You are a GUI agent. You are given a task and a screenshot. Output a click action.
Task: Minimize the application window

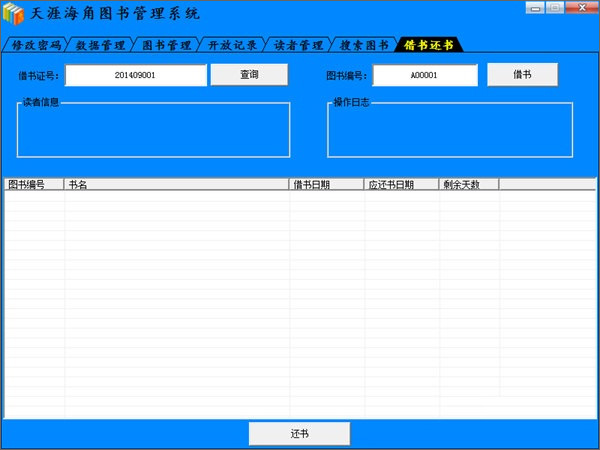click(x=535, y=8)
